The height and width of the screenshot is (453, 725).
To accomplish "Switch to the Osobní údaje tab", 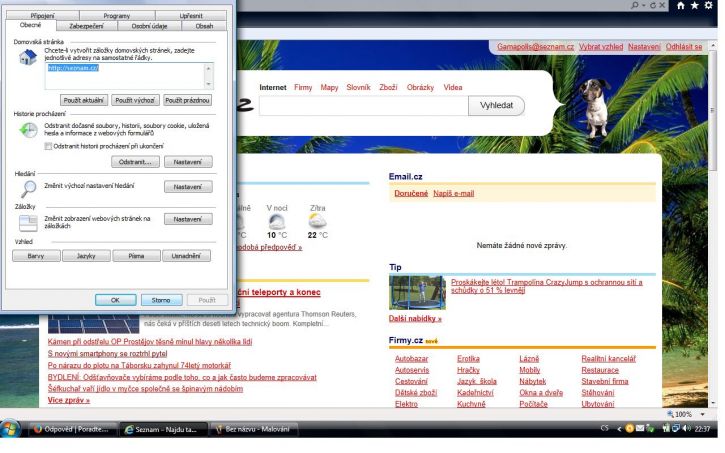I will pyautogui.click(x=149, y=26).
